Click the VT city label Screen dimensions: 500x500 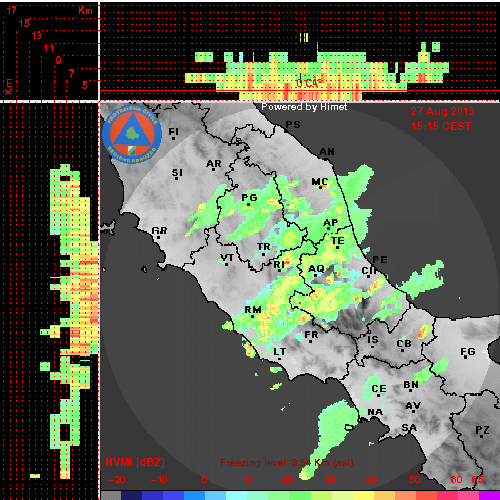pyautogui.click(x=227, y=258)
